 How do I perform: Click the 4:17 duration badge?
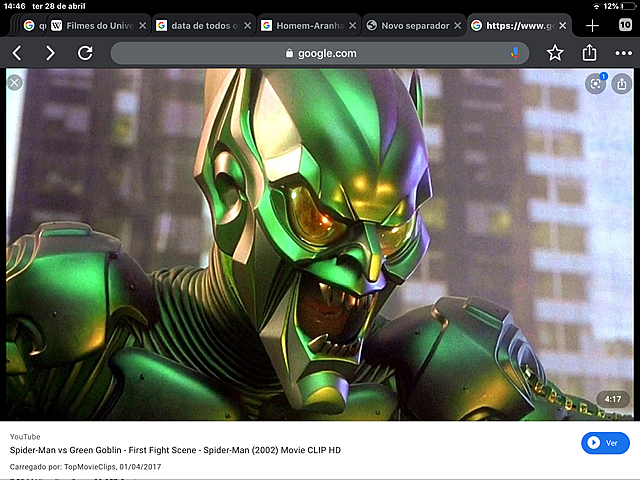[x=613, y=399]
